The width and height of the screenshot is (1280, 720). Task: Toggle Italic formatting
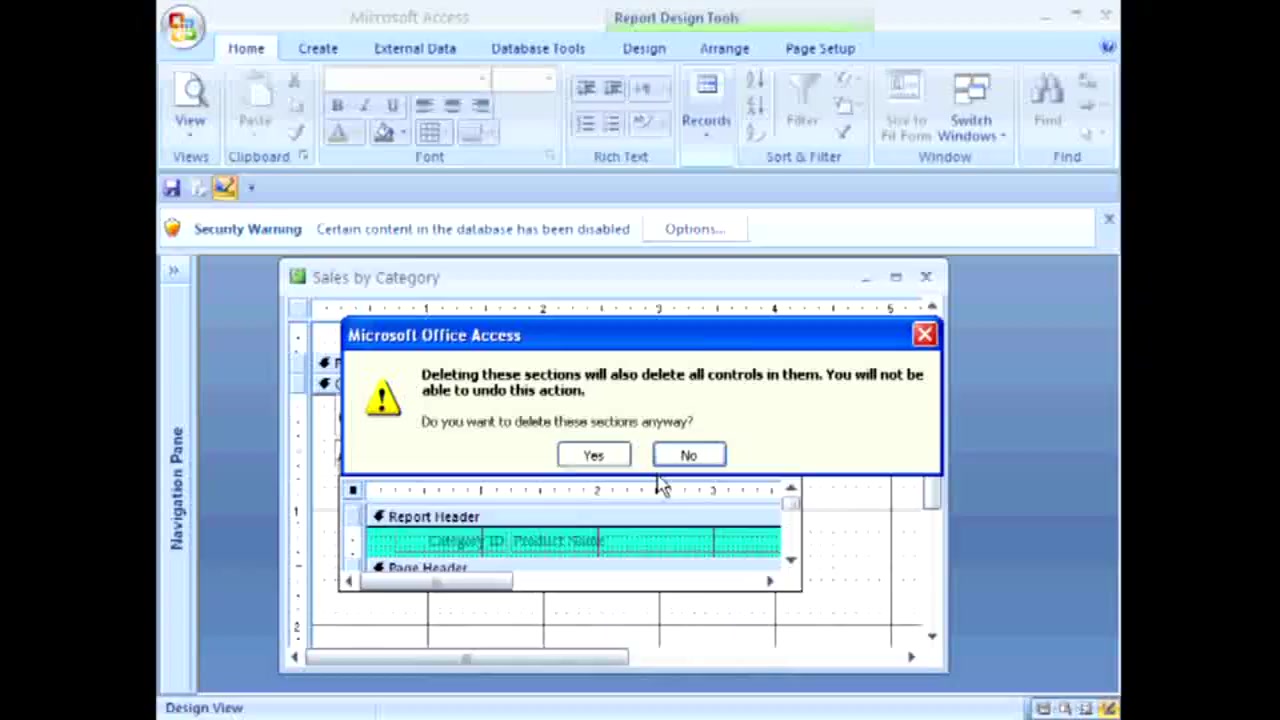(x=364, y=105)
